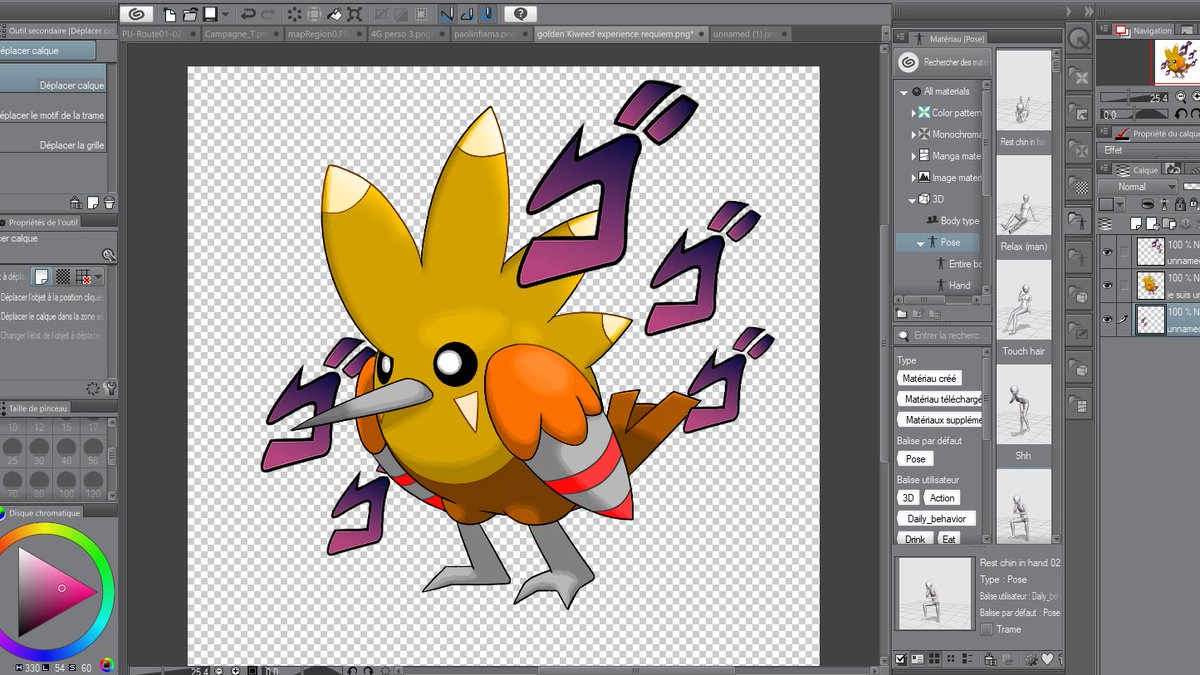Filter by Action user tag
Screen dimensions: 1200x675
pos(942,498)
